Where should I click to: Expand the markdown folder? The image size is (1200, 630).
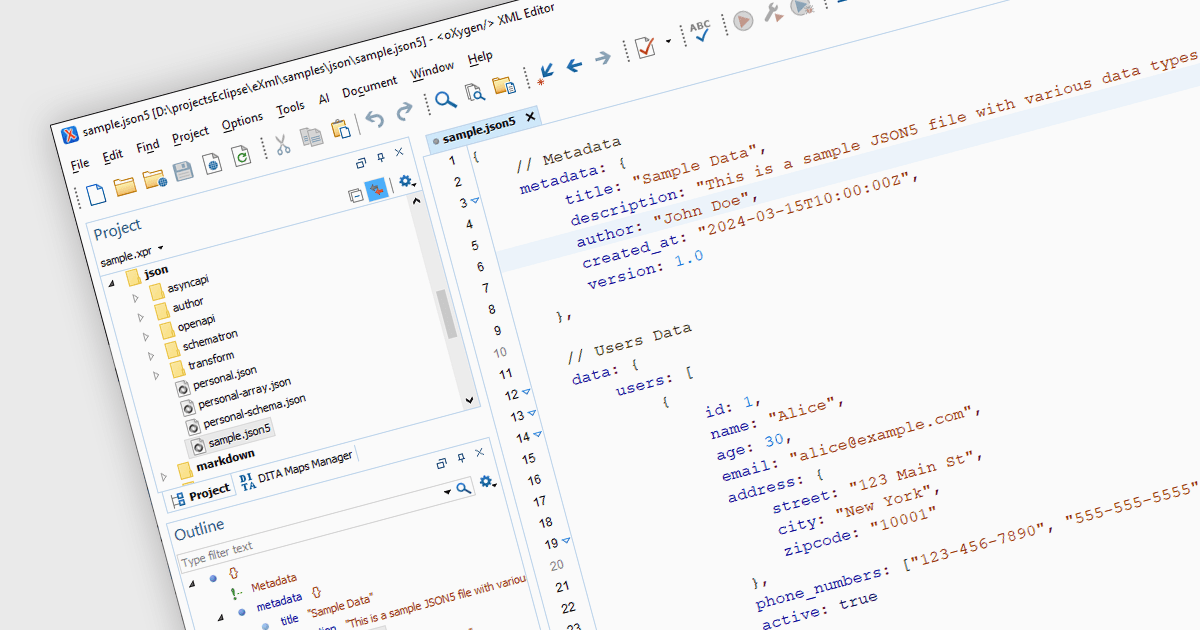(161, 475)
